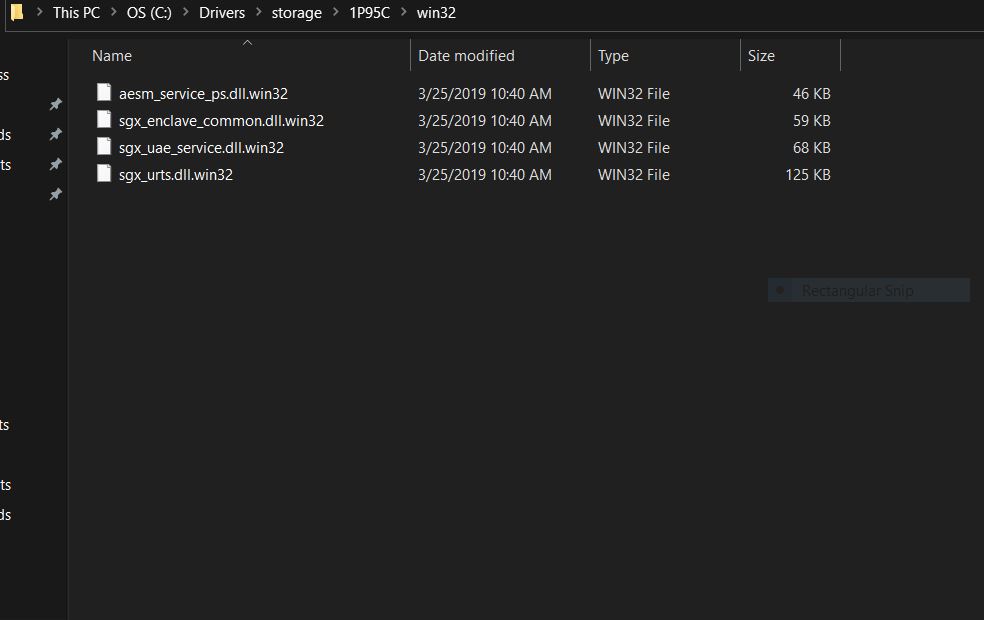This screenshot has height=620, width=984.
Task: Open the Drivers folder from the breadcrumb
Action: click(x=222, y=12)
